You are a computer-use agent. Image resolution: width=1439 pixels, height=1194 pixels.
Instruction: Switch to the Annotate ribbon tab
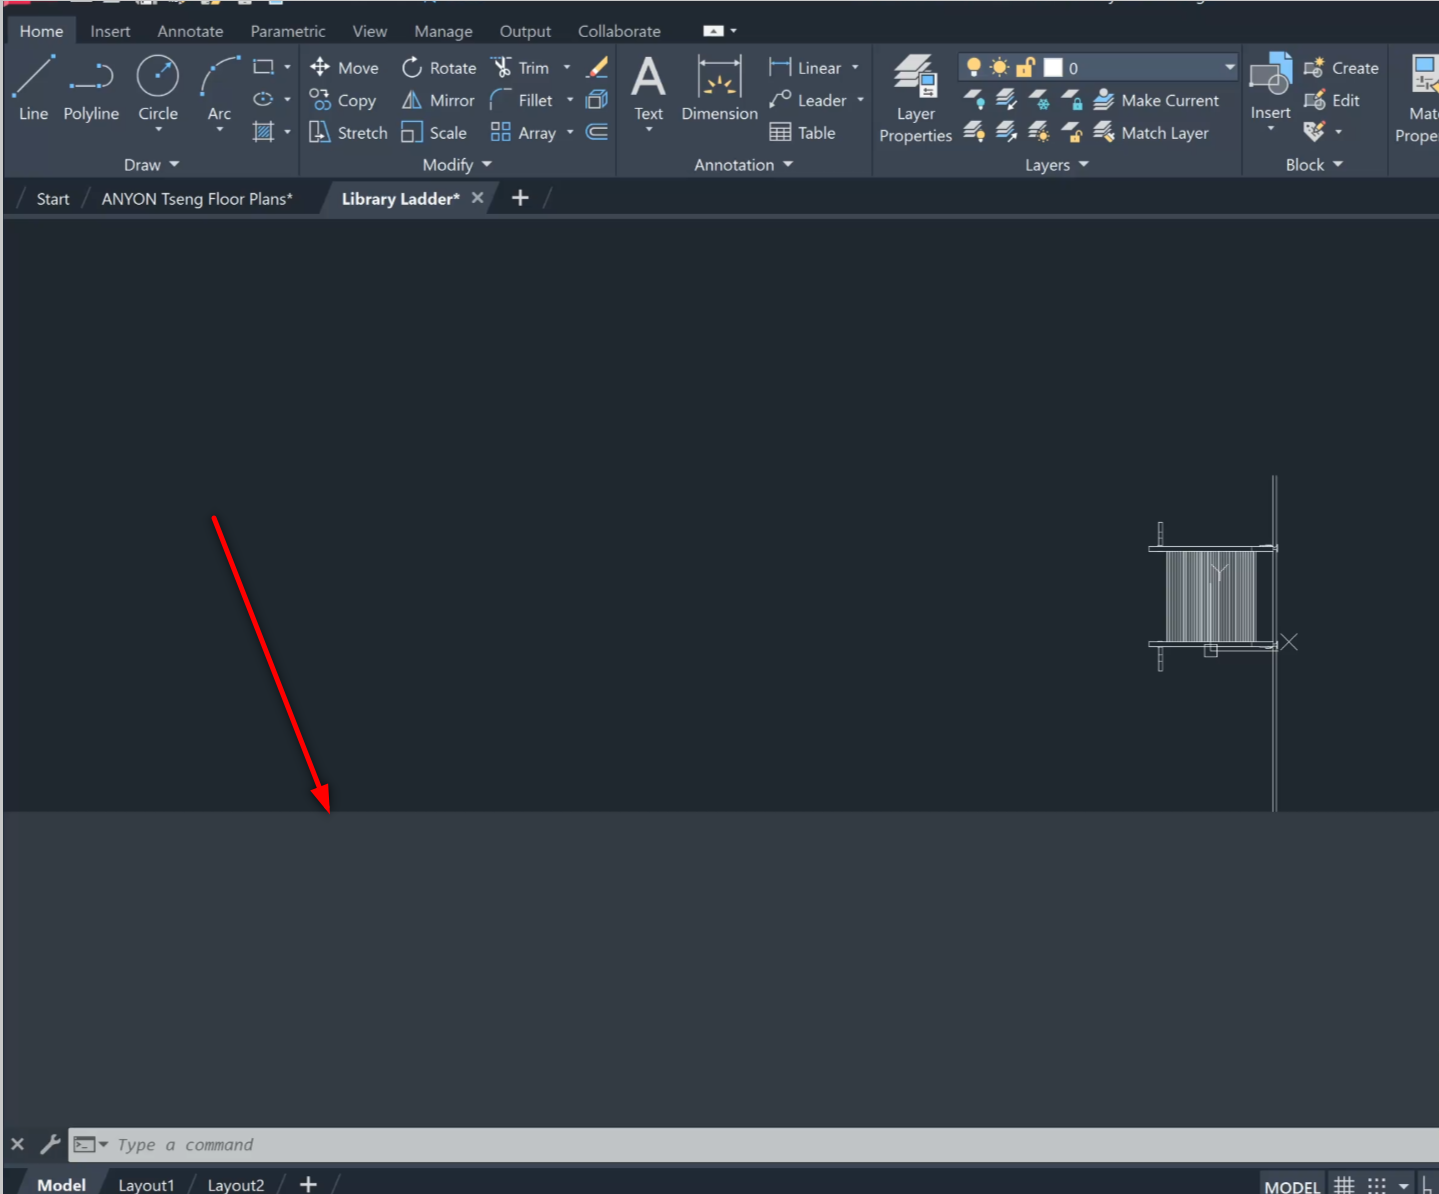coord(189,31)
